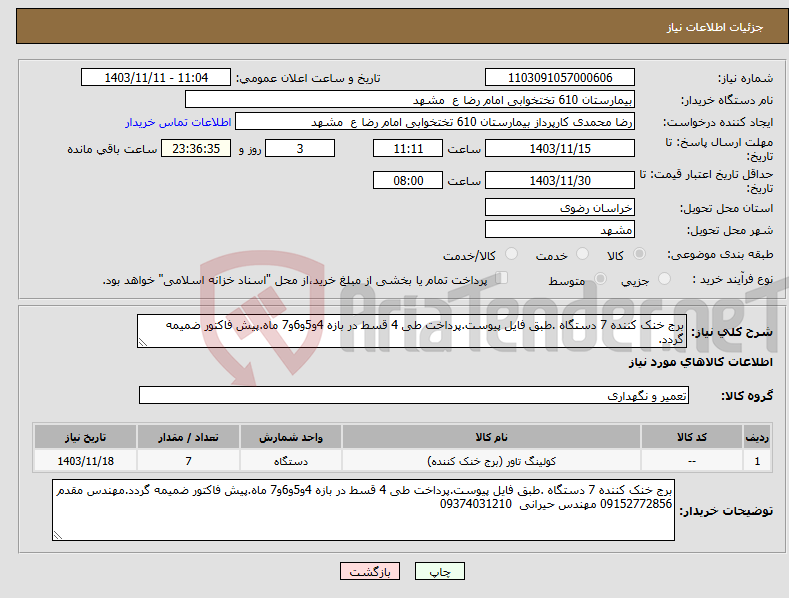
Task: Click the announcement date 1403/11/11 - 11:04 field
Action: coord(156,78)
